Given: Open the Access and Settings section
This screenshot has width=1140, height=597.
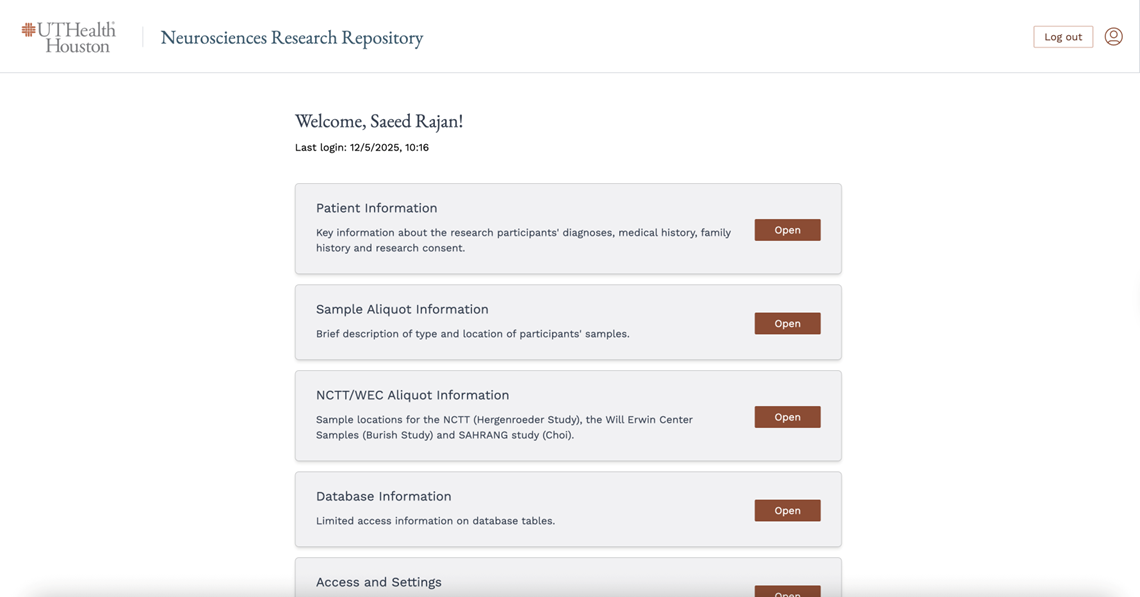Looking at the screenshot, I should [787, 591].
